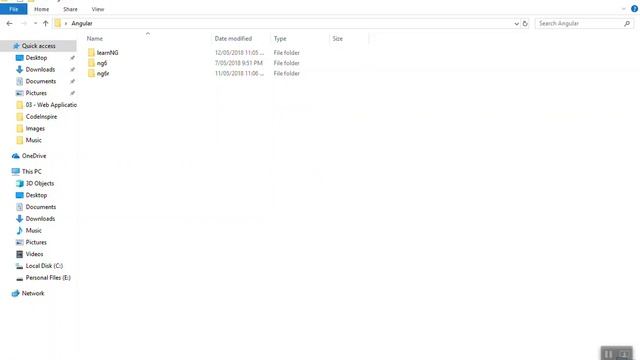
Task: Open 3D Objects under This PC
Action: click(x=40, y=183)
